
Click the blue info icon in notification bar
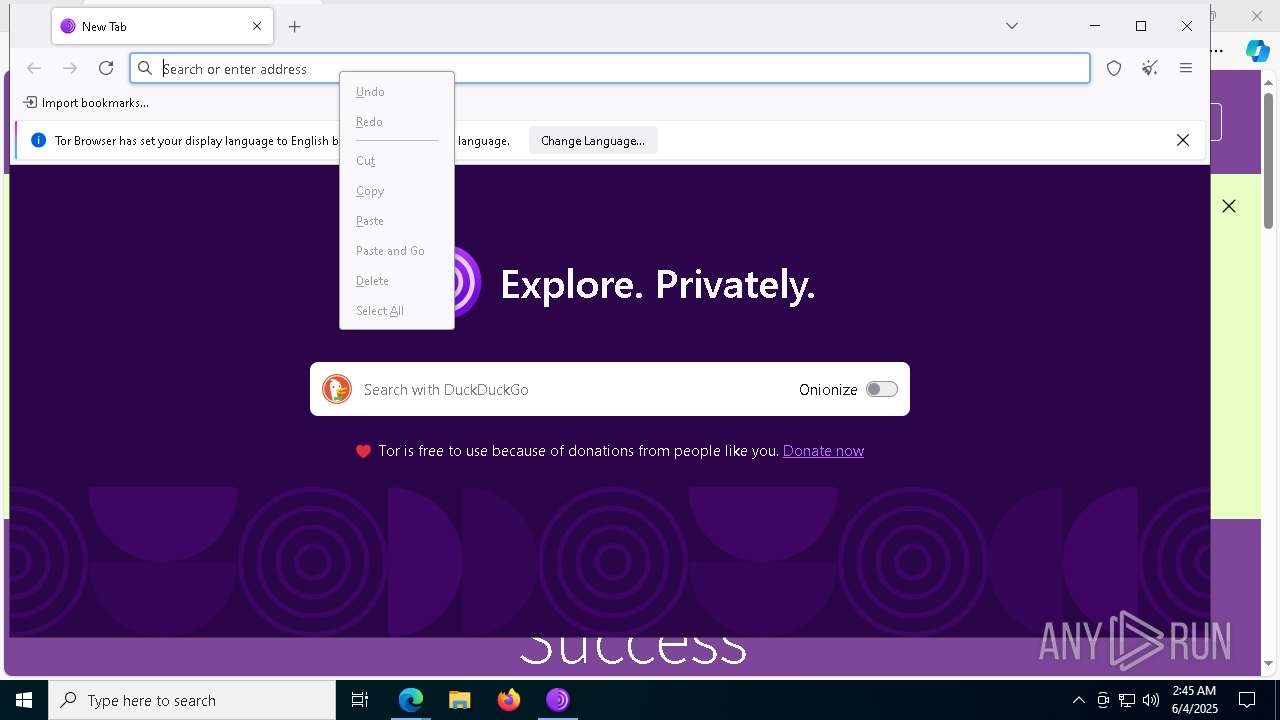point(38,140)
